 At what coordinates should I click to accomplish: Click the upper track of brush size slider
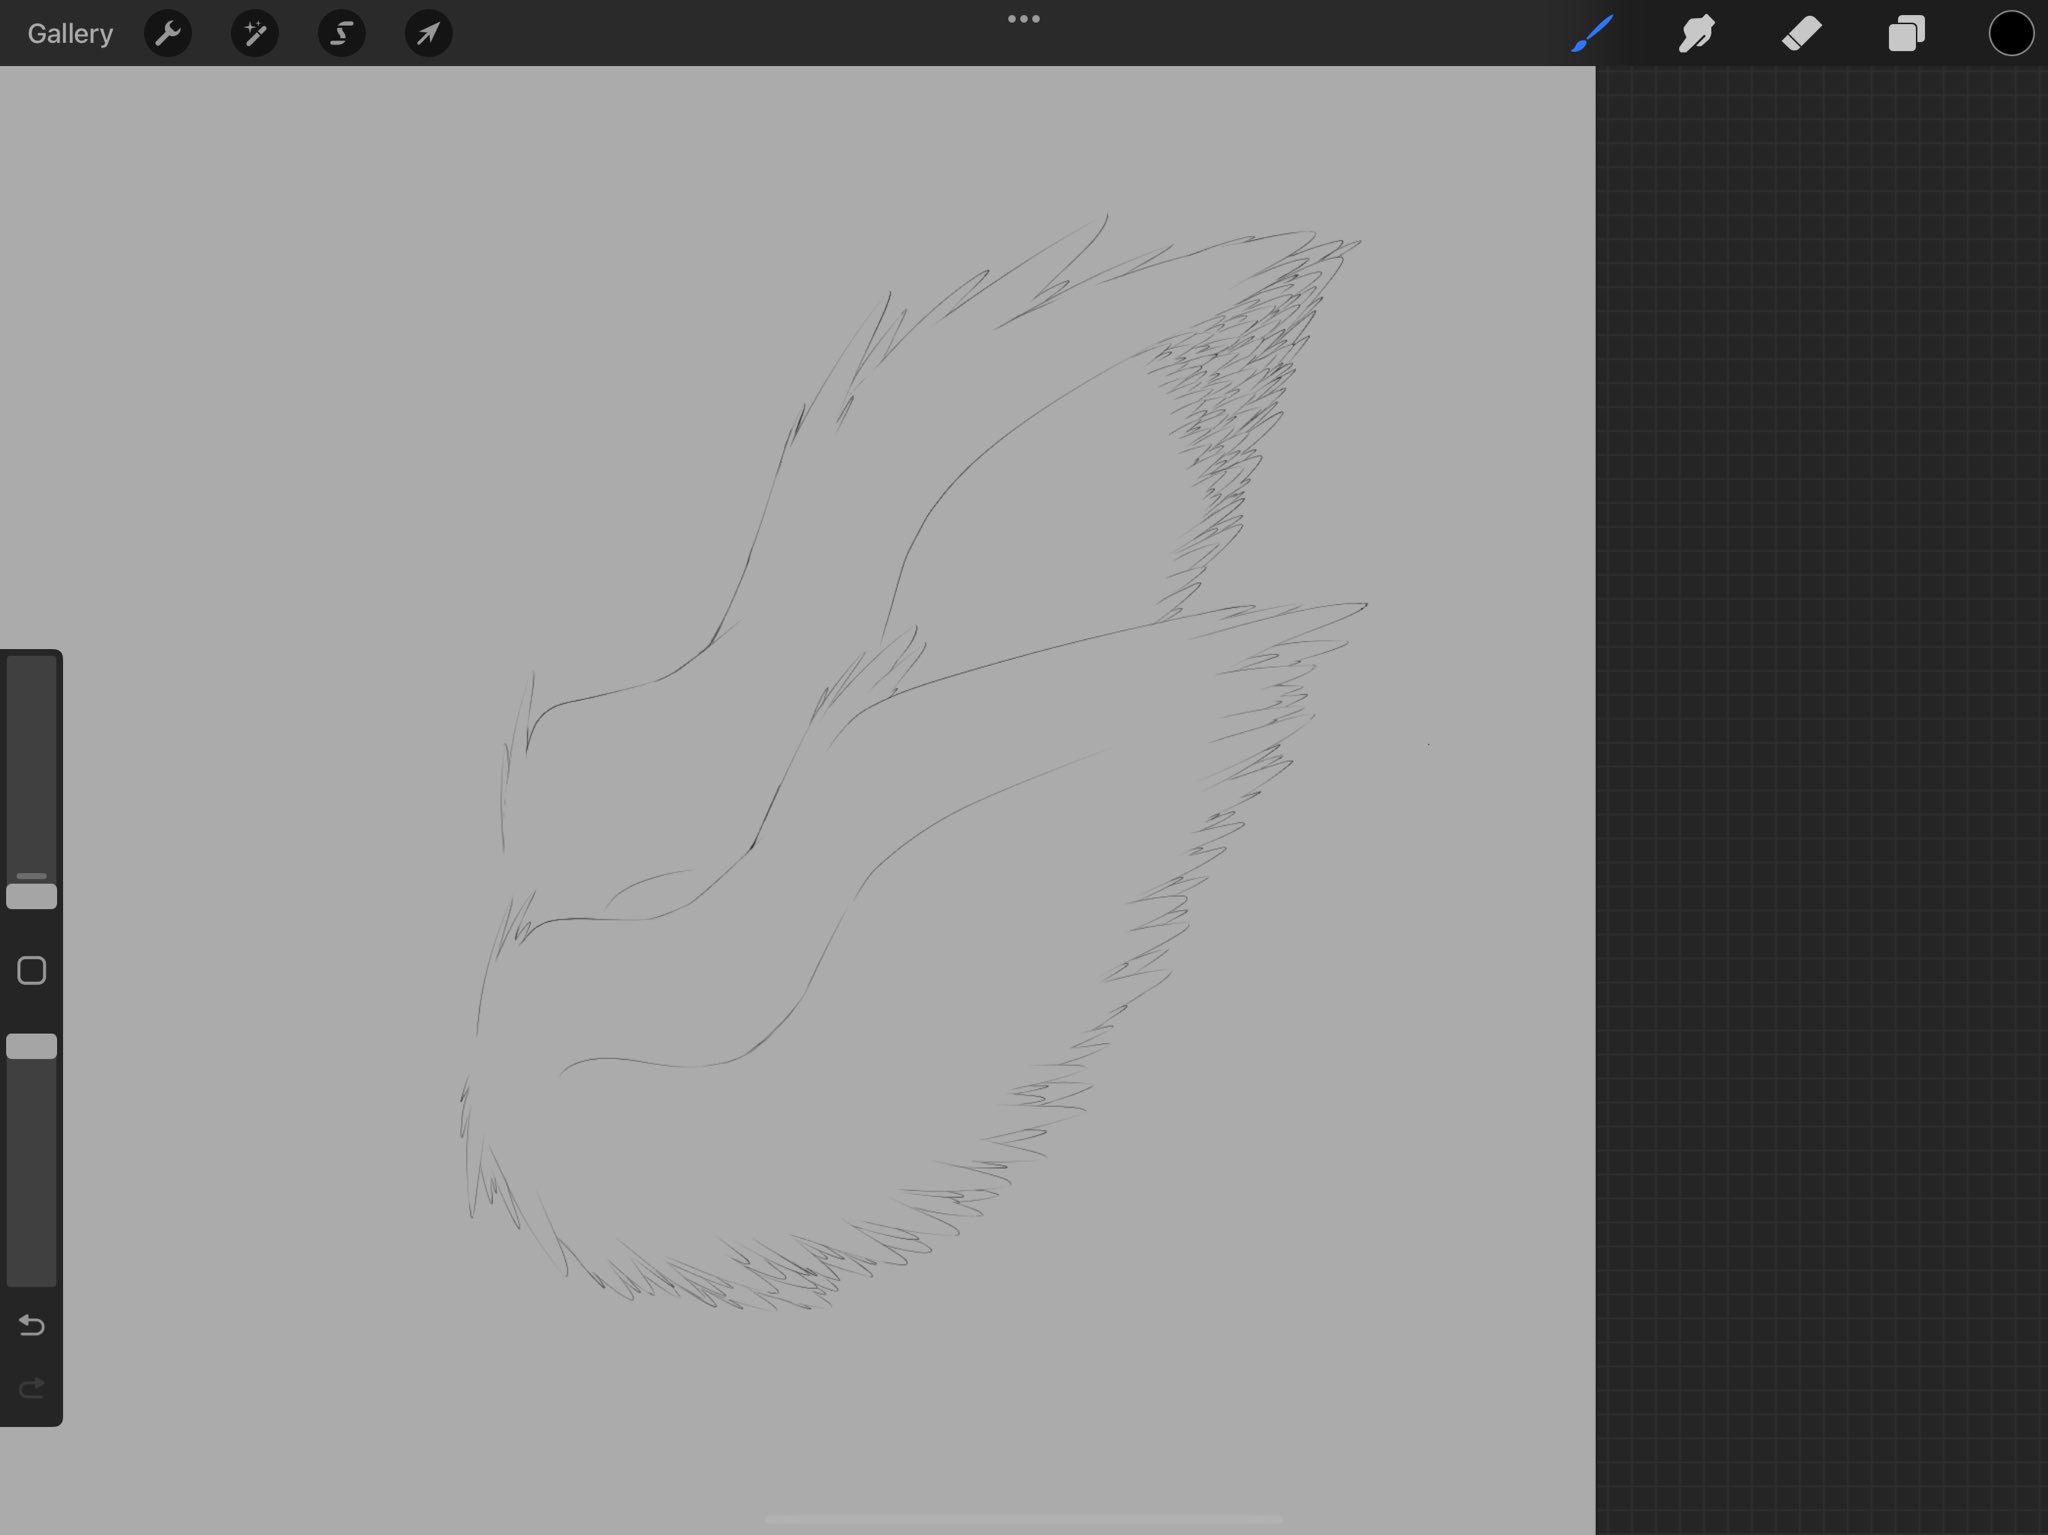click(x=32, y=760)
